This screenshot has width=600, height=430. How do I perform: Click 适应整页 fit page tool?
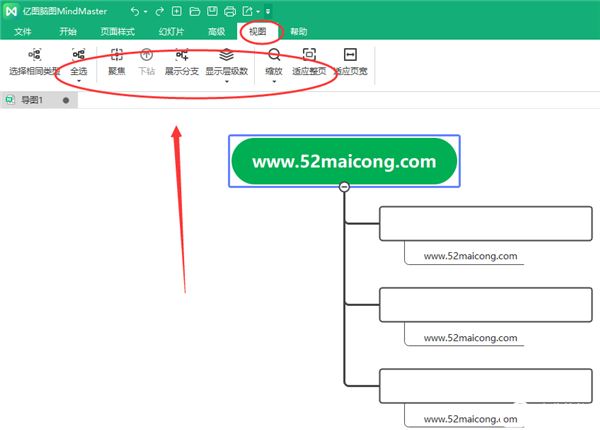[x=309, y=62]
